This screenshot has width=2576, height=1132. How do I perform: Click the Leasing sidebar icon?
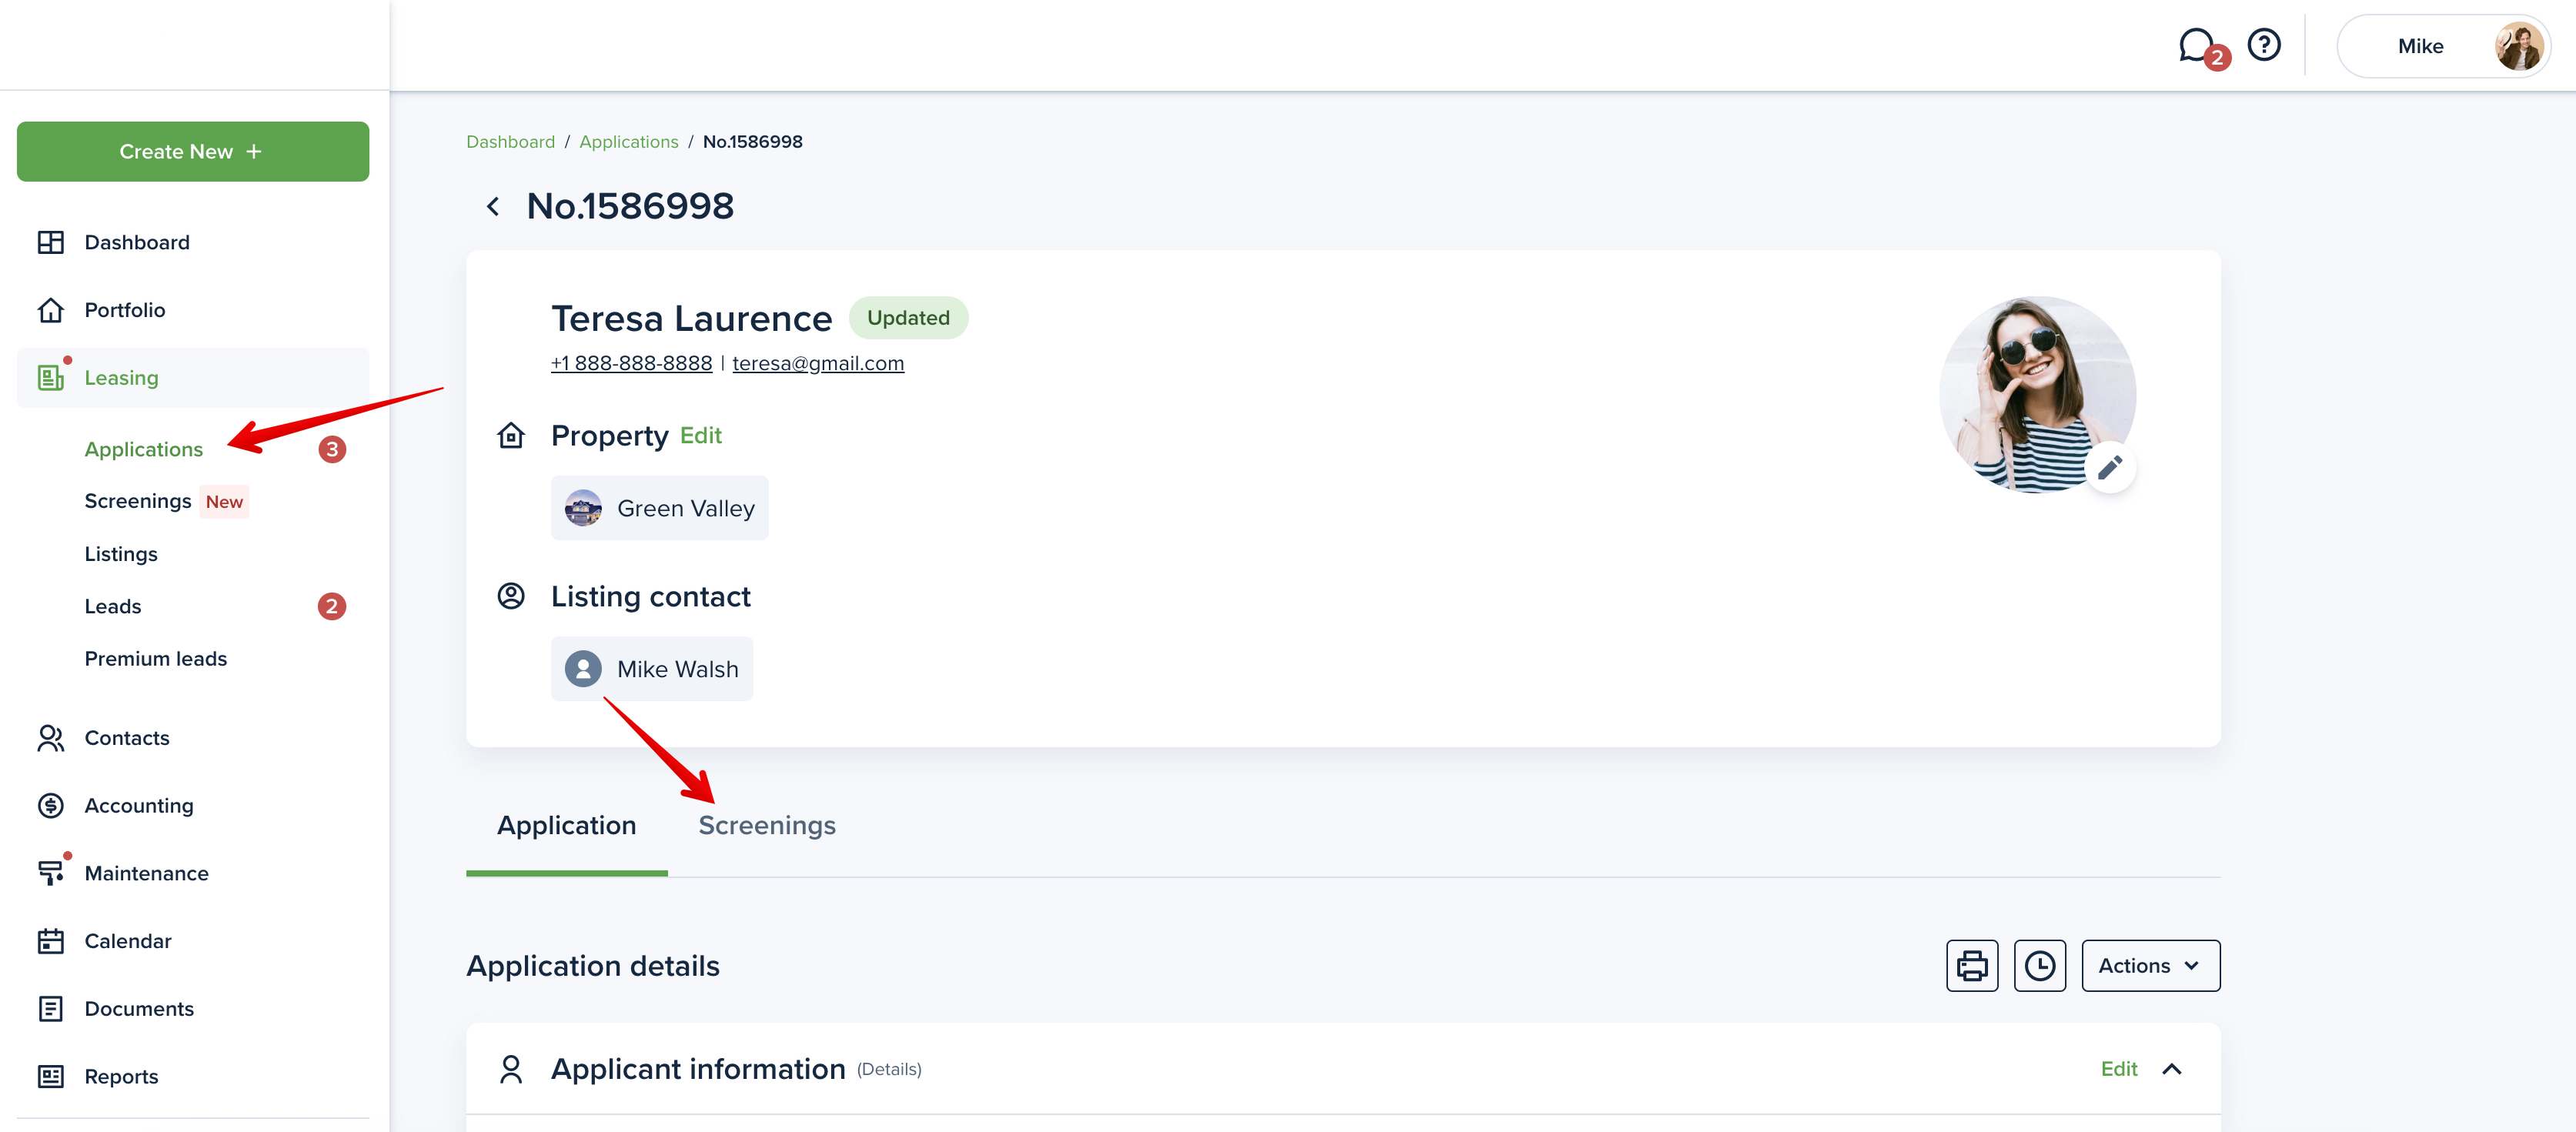tap(50, 377)
